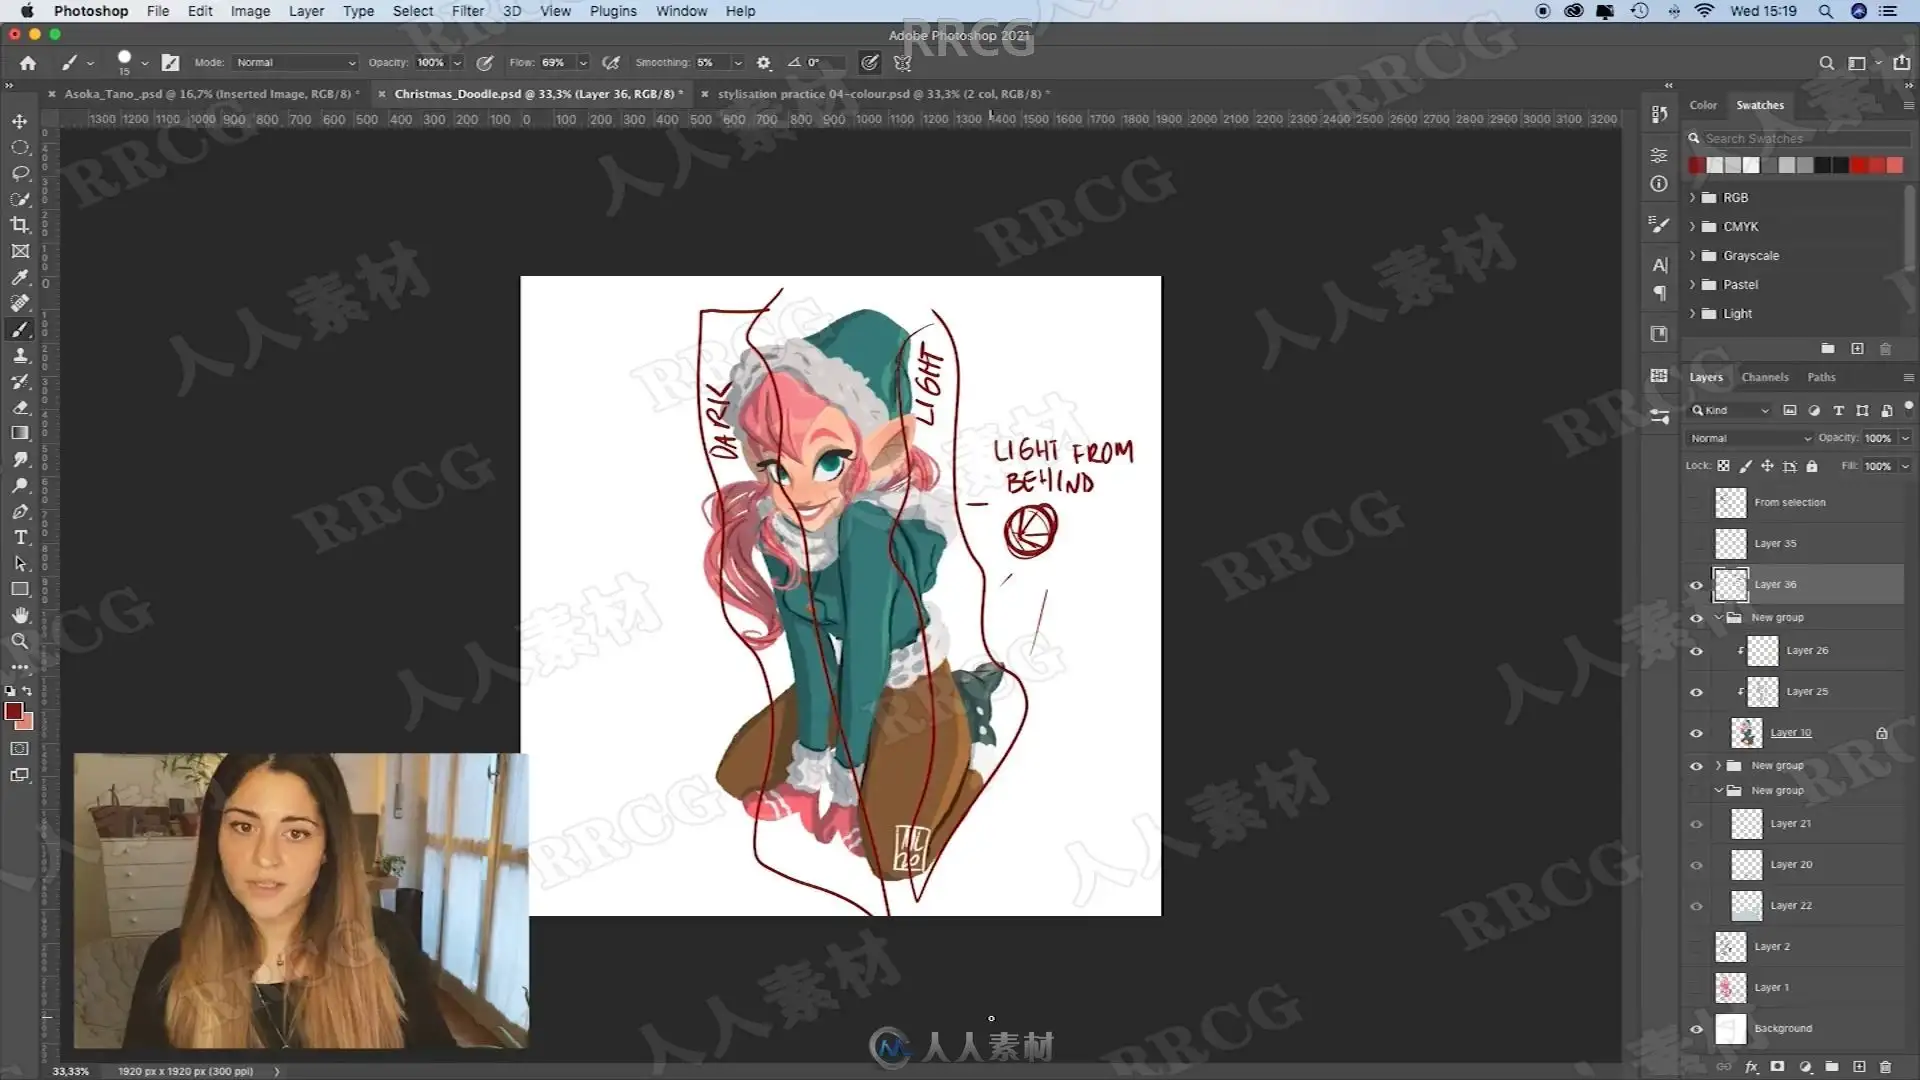Show Layer 21 visibility
This screenshot has width=1920, height=1080.
[x=1696, y=824]
